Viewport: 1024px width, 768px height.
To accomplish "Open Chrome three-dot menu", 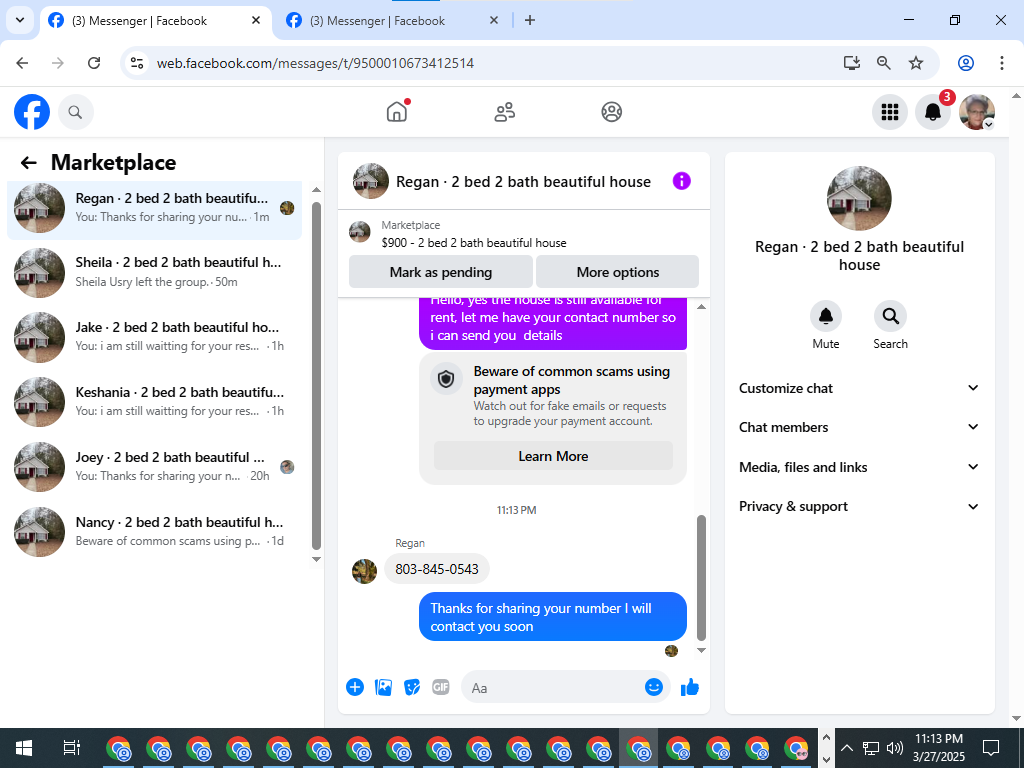I will click(x=1002, y=63).
